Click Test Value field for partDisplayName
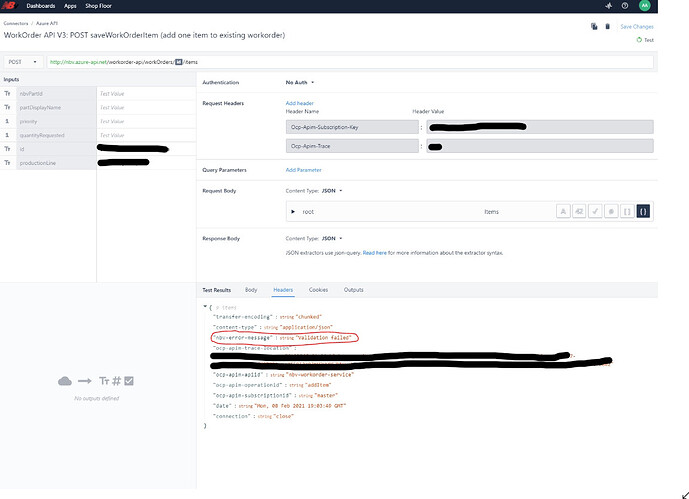The image size is (689, 499). 146,107
